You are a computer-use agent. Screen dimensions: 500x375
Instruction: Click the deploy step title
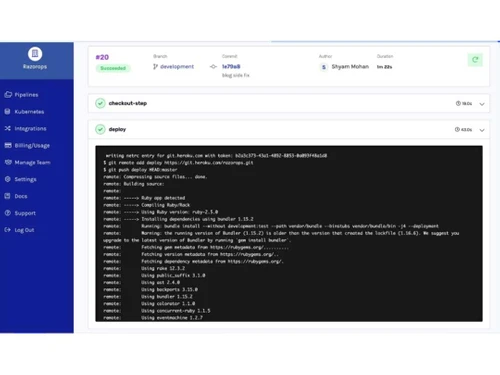tap(117, 129)
